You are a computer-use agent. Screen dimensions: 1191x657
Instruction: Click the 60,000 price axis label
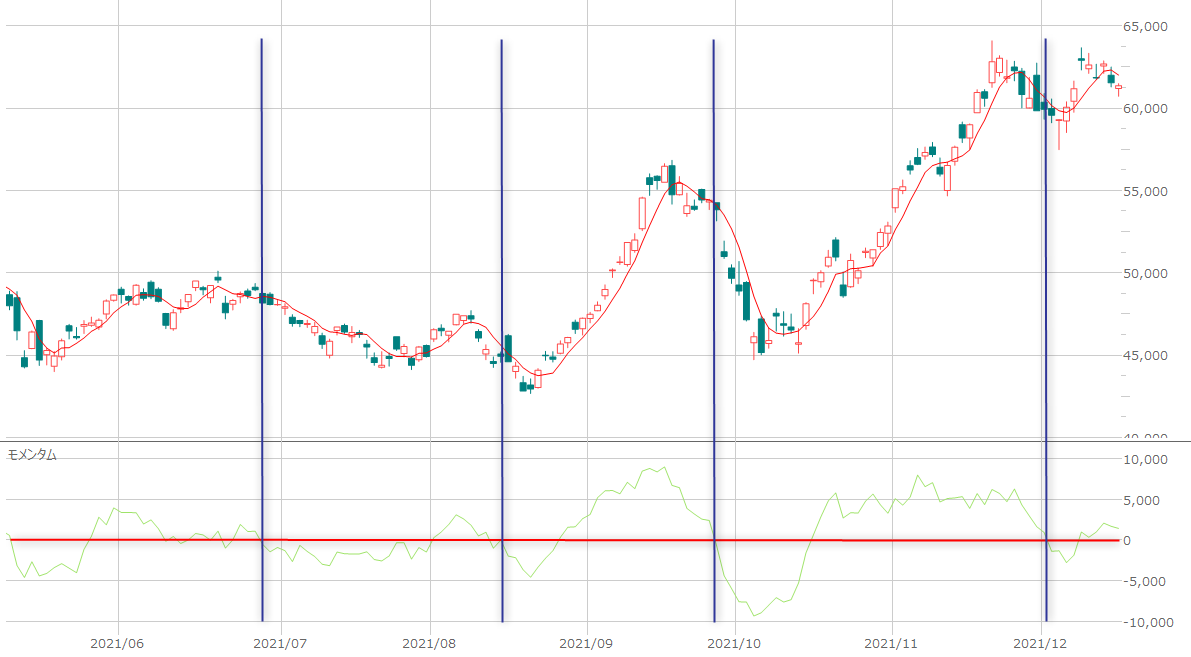pos(1142,109)
